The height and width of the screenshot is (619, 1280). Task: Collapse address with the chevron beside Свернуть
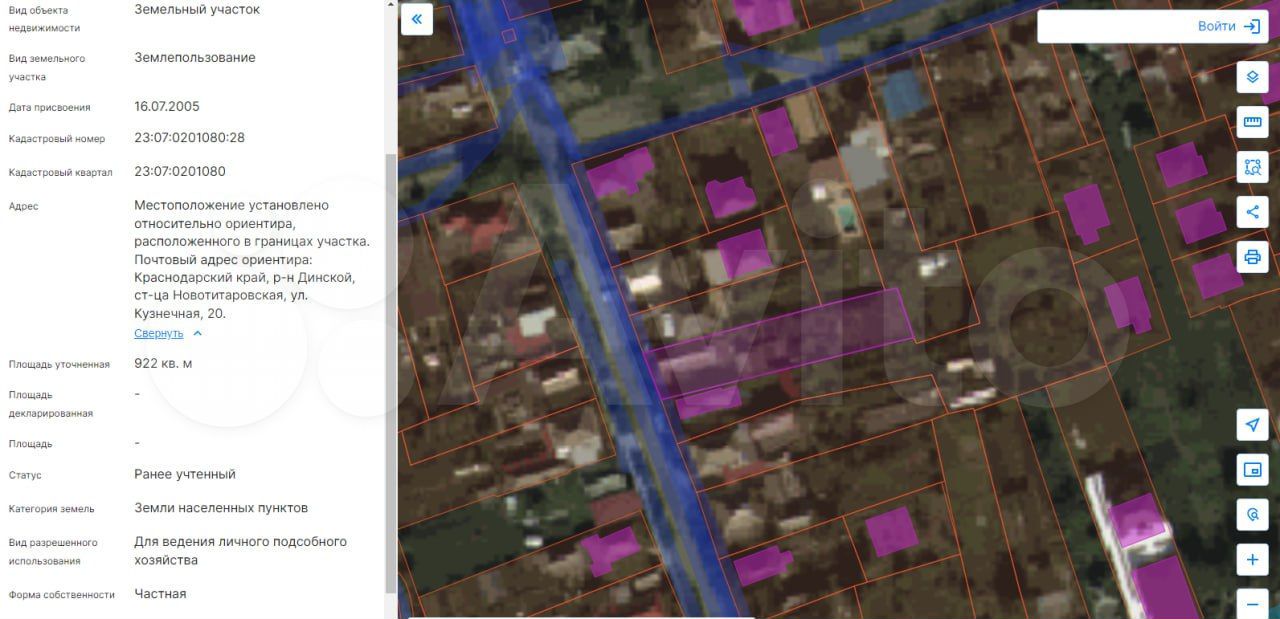point(197,333)
